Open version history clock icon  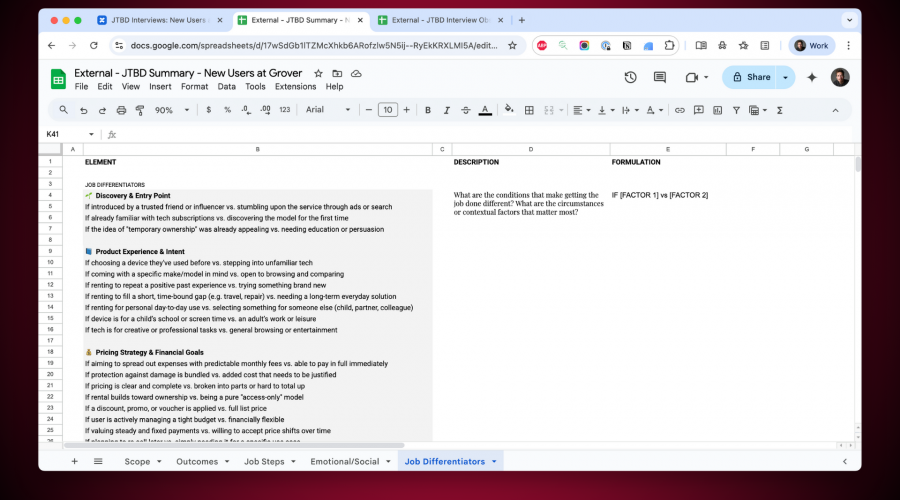(x=630, y=77)
